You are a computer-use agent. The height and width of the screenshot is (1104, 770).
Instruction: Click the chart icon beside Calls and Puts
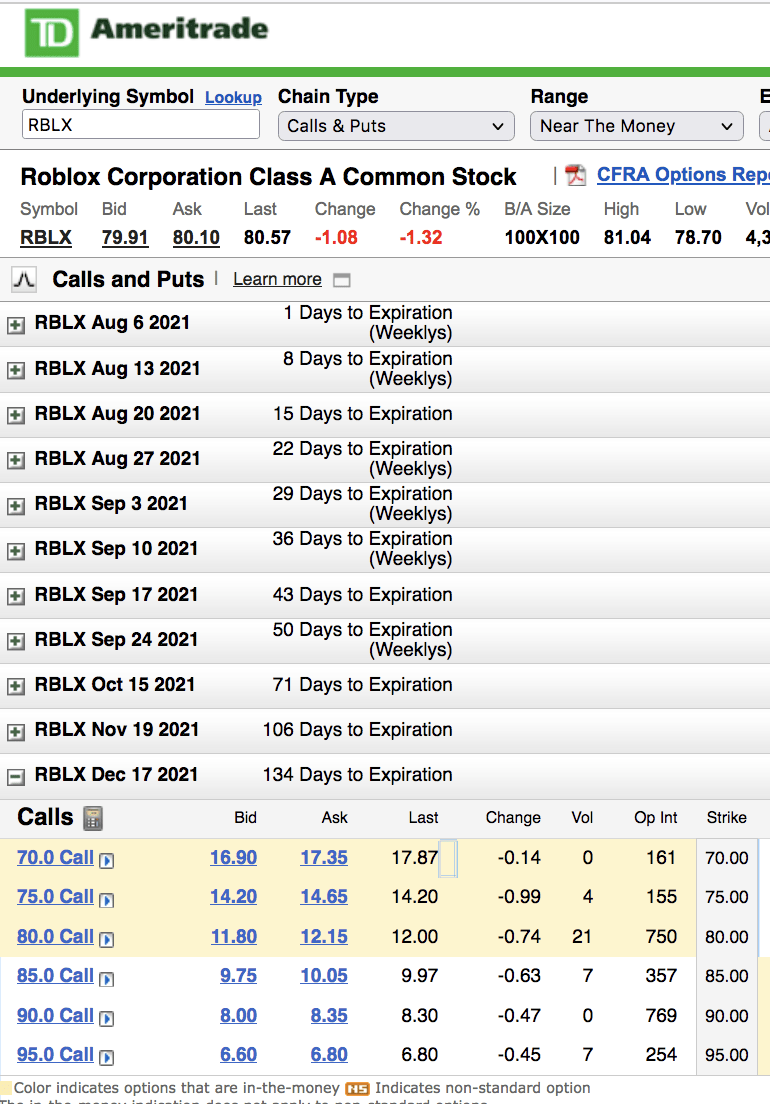[24, 280]
